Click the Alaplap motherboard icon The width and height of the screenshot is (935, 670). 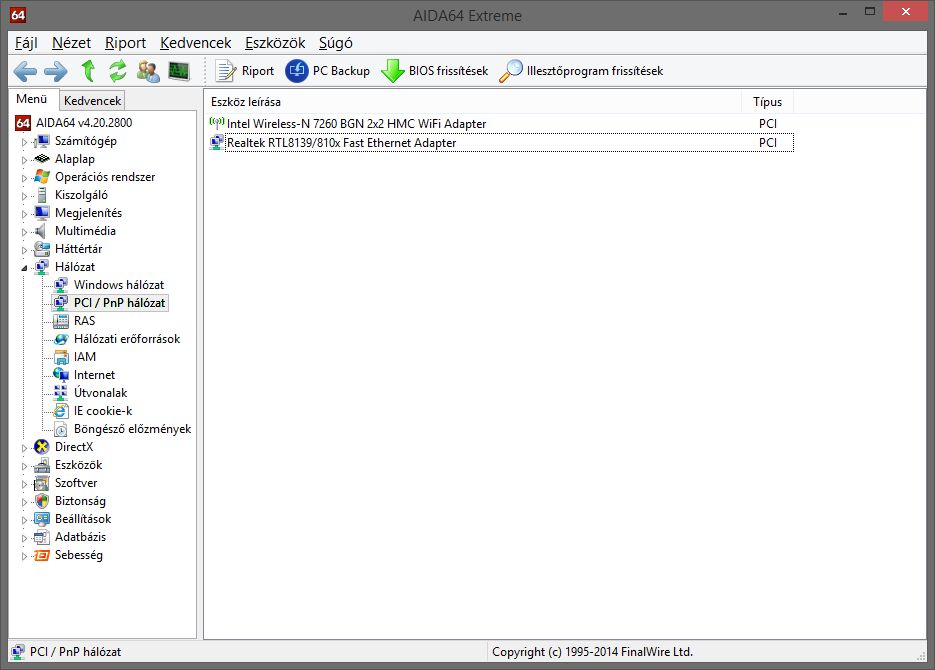pyautogui.click(x=42, y=159)
